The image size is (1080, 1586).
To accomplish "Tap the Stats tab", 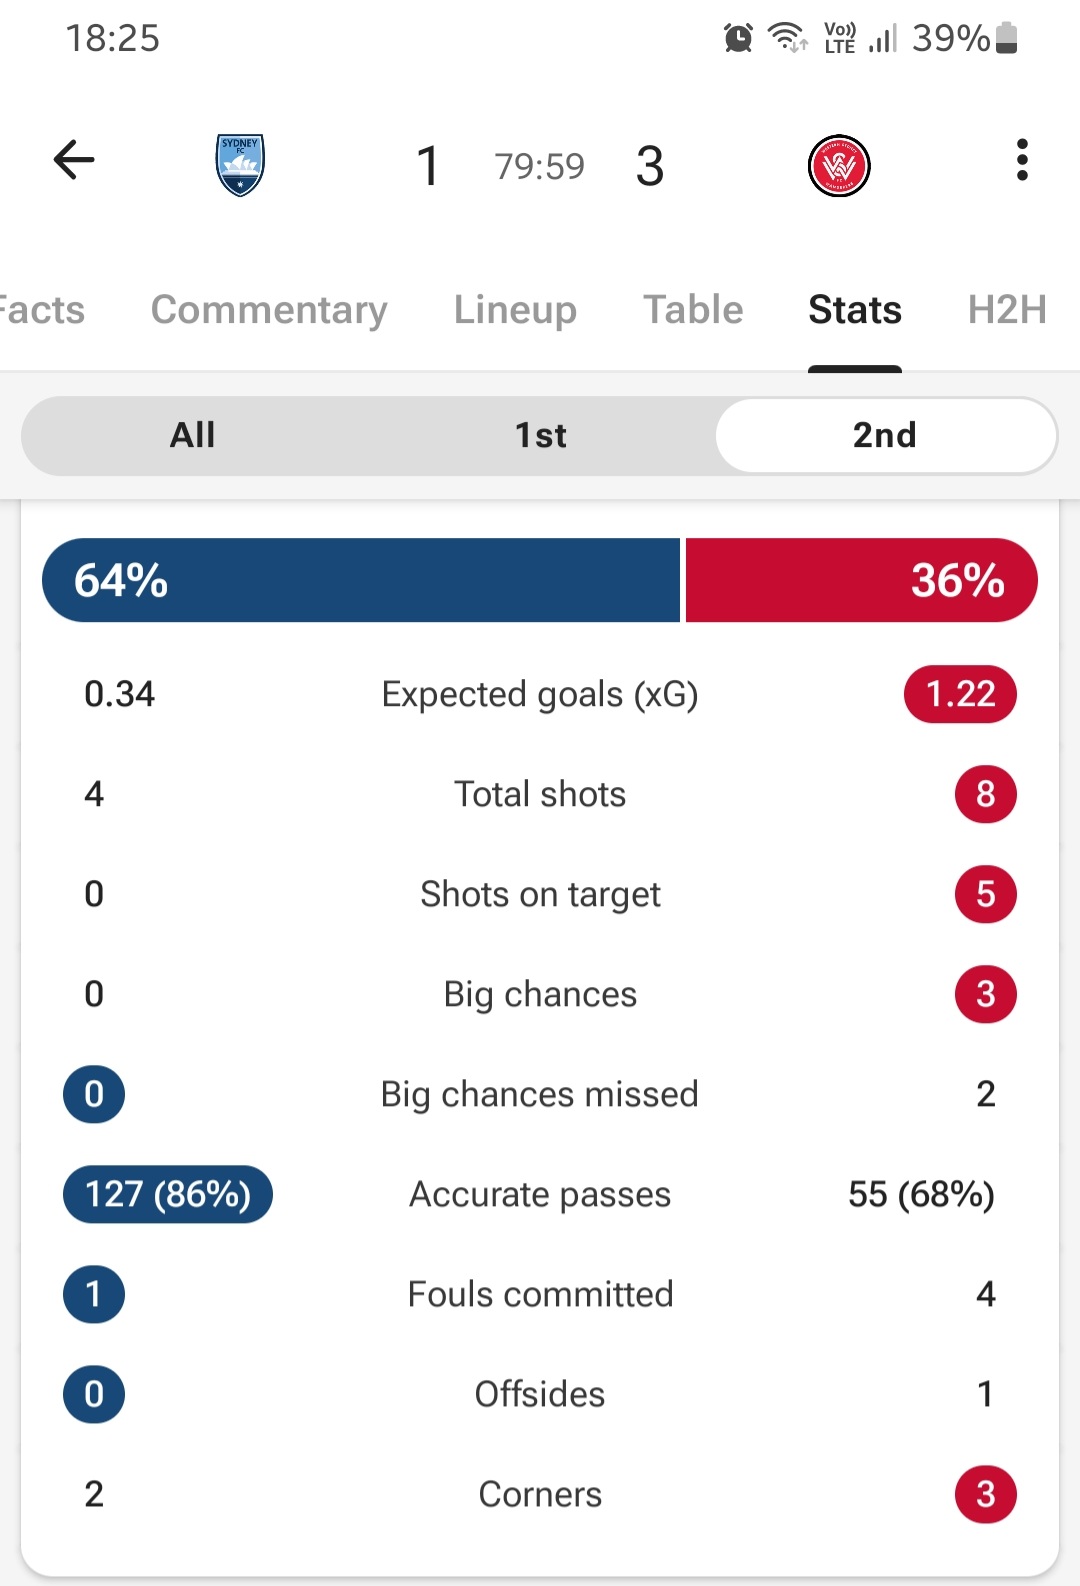I will [x=855, y=310].
